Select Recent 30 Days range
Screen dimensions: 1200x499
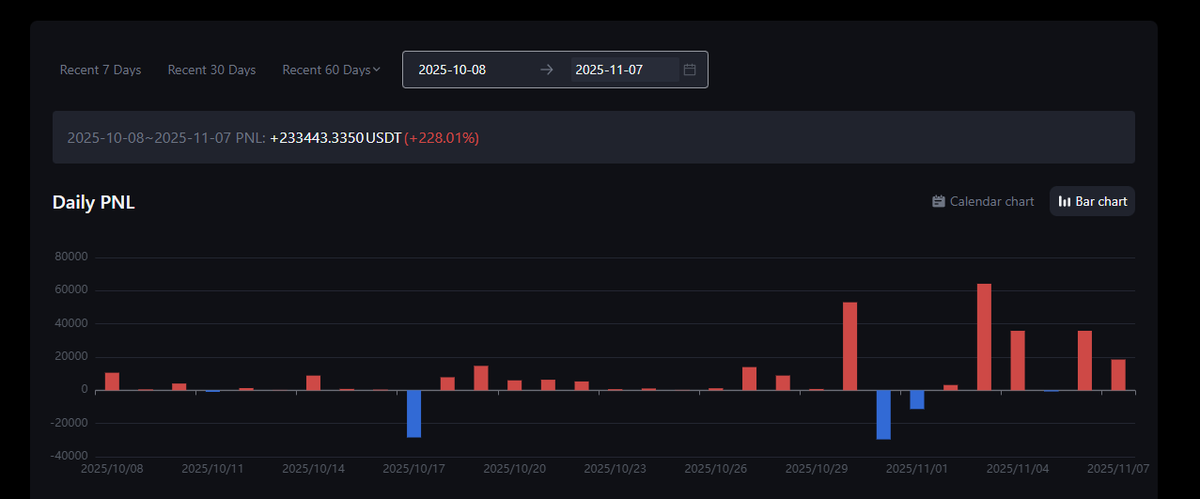coord(212,70)
